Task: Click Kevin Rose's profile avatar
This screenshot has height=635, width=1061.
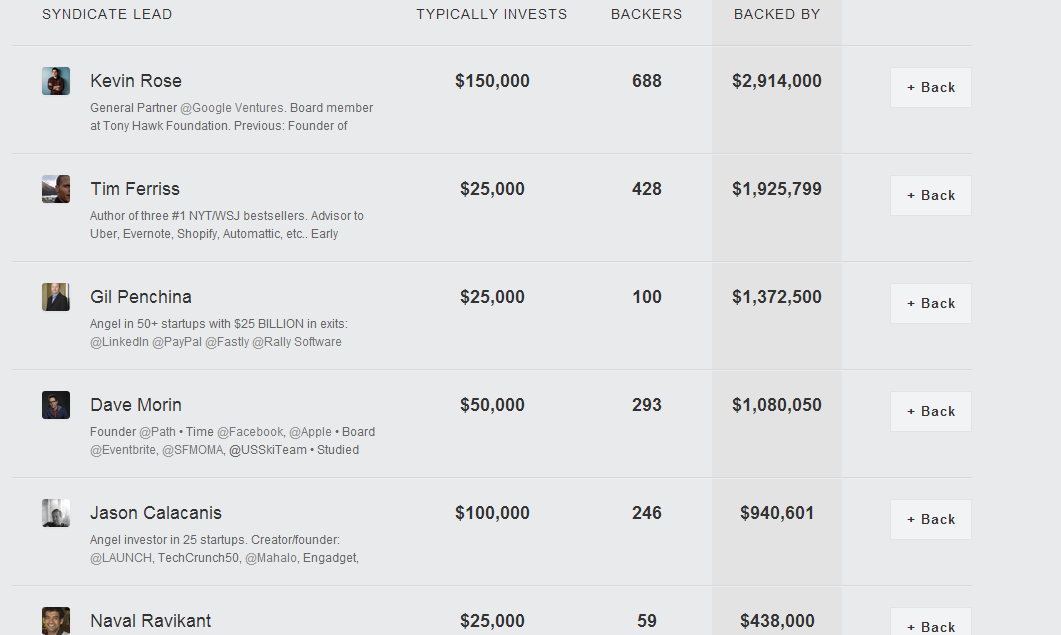Action: coord(56,81)
